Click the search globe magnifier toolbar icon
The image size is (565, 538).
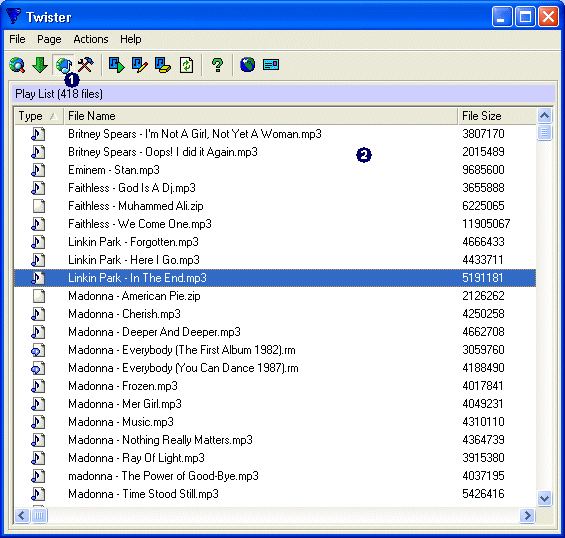tap(17, 65)
